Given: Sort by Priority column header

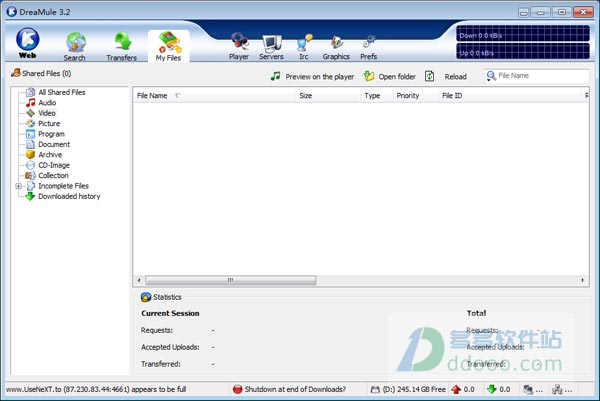Looking at the screenshot, I should [x=416, y=96].
